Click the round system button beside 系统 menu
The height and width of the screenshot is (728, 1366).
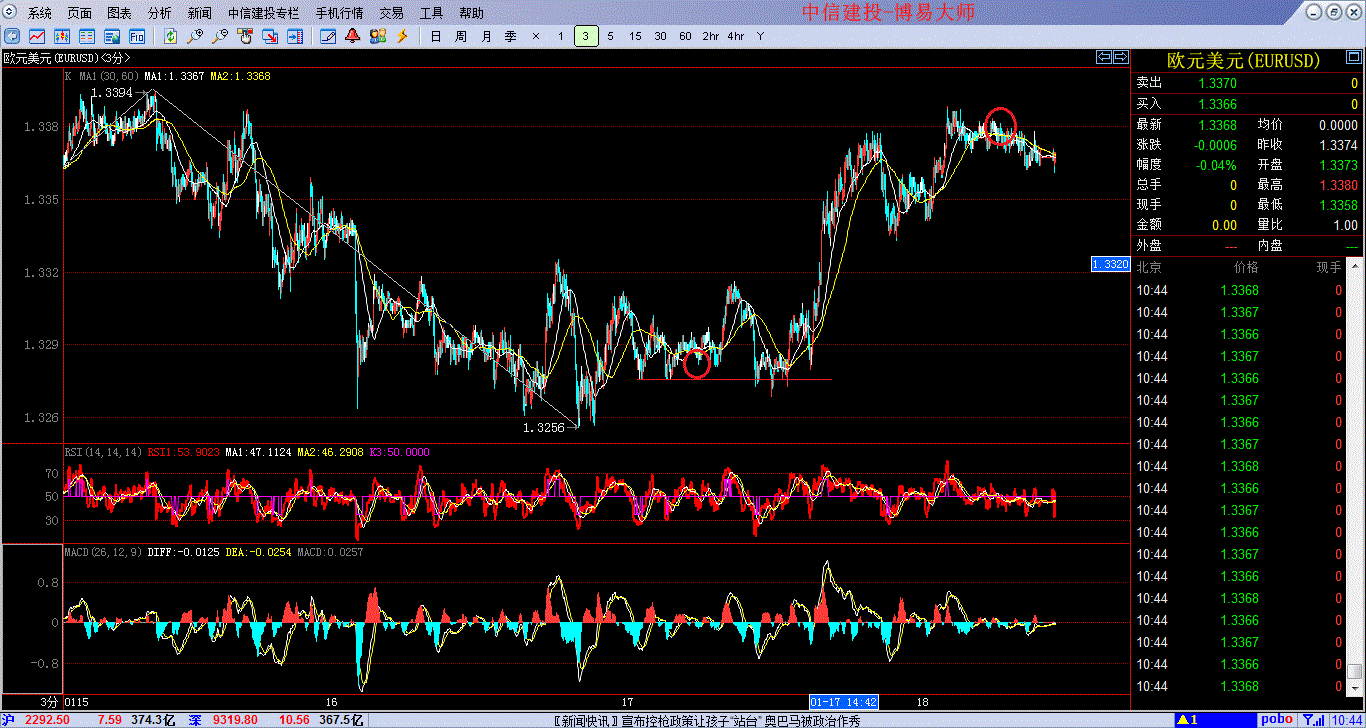click(x=11, y=12)
